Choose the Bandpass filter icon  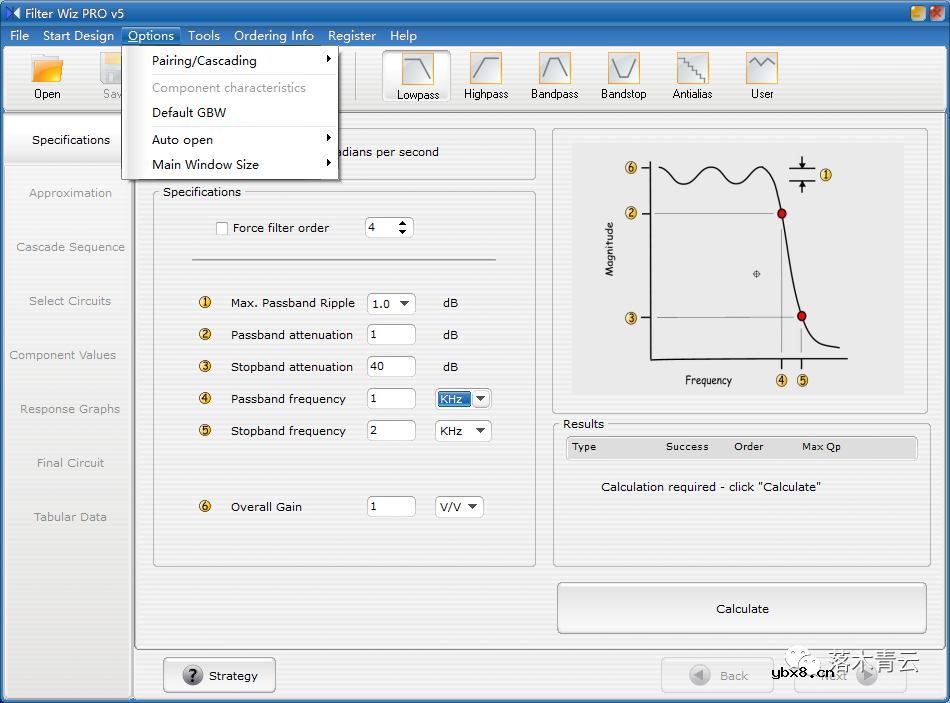click(555, 70)
